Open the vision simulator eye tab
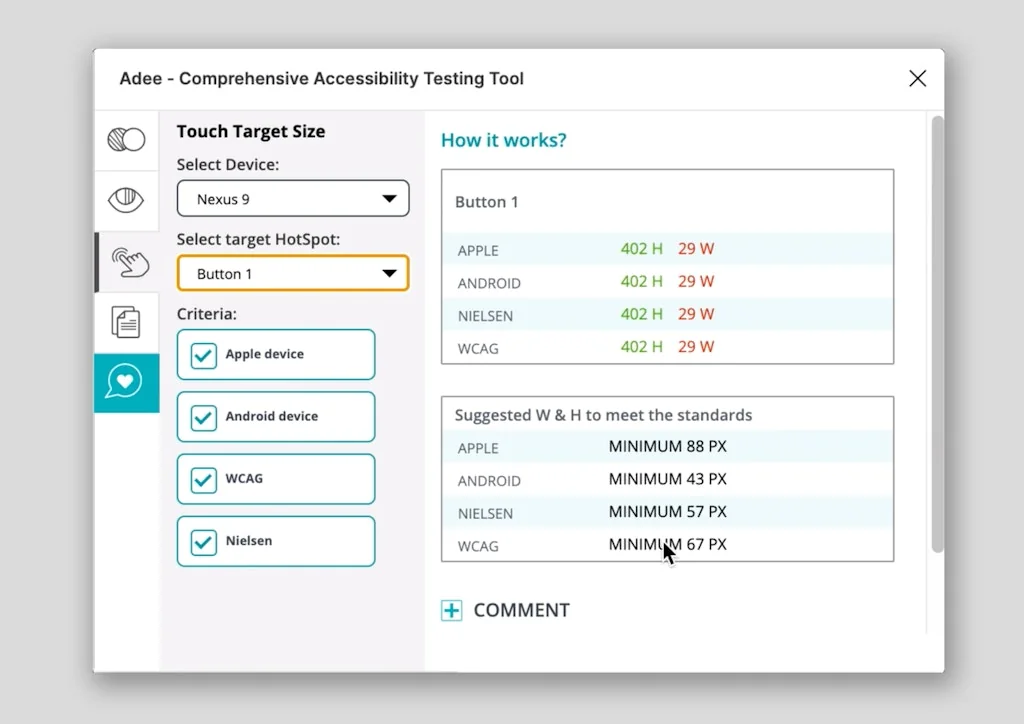This screenshot has height=724, width=1024. [126, 200]
